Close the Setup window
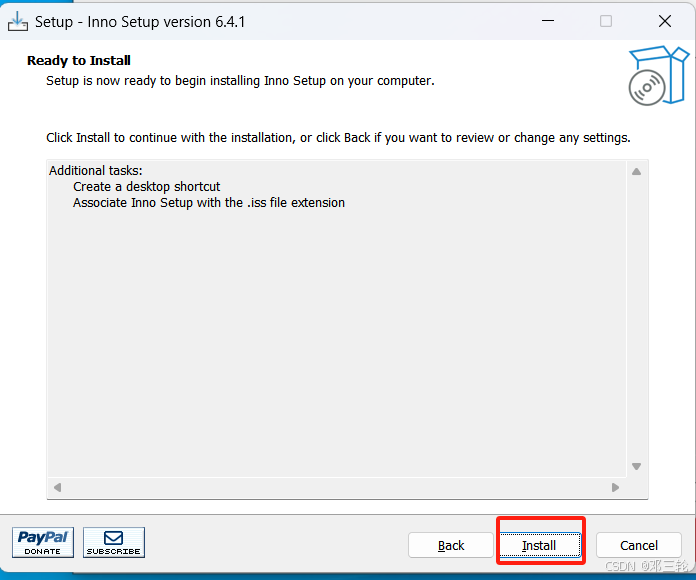Screen dimensions: 696x580 point(664,21)
